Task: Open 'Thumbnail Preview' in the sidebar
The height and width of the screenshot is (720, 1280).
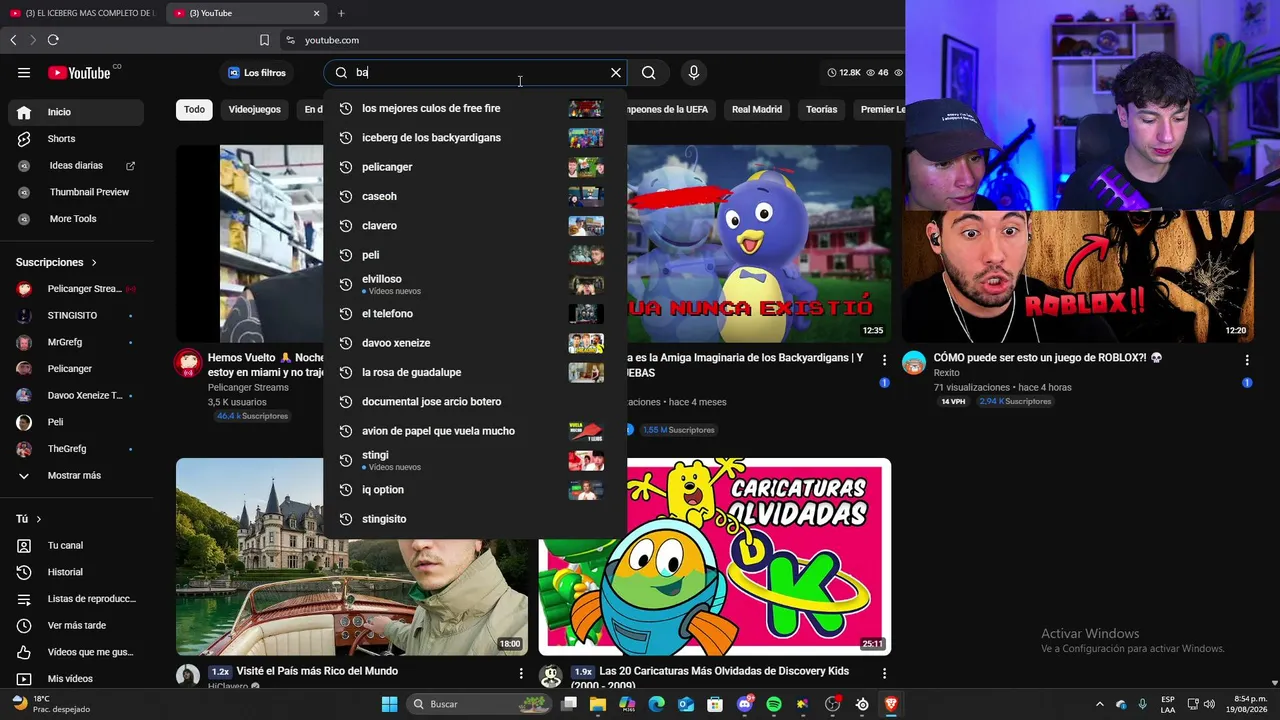Action: (76, 192)
